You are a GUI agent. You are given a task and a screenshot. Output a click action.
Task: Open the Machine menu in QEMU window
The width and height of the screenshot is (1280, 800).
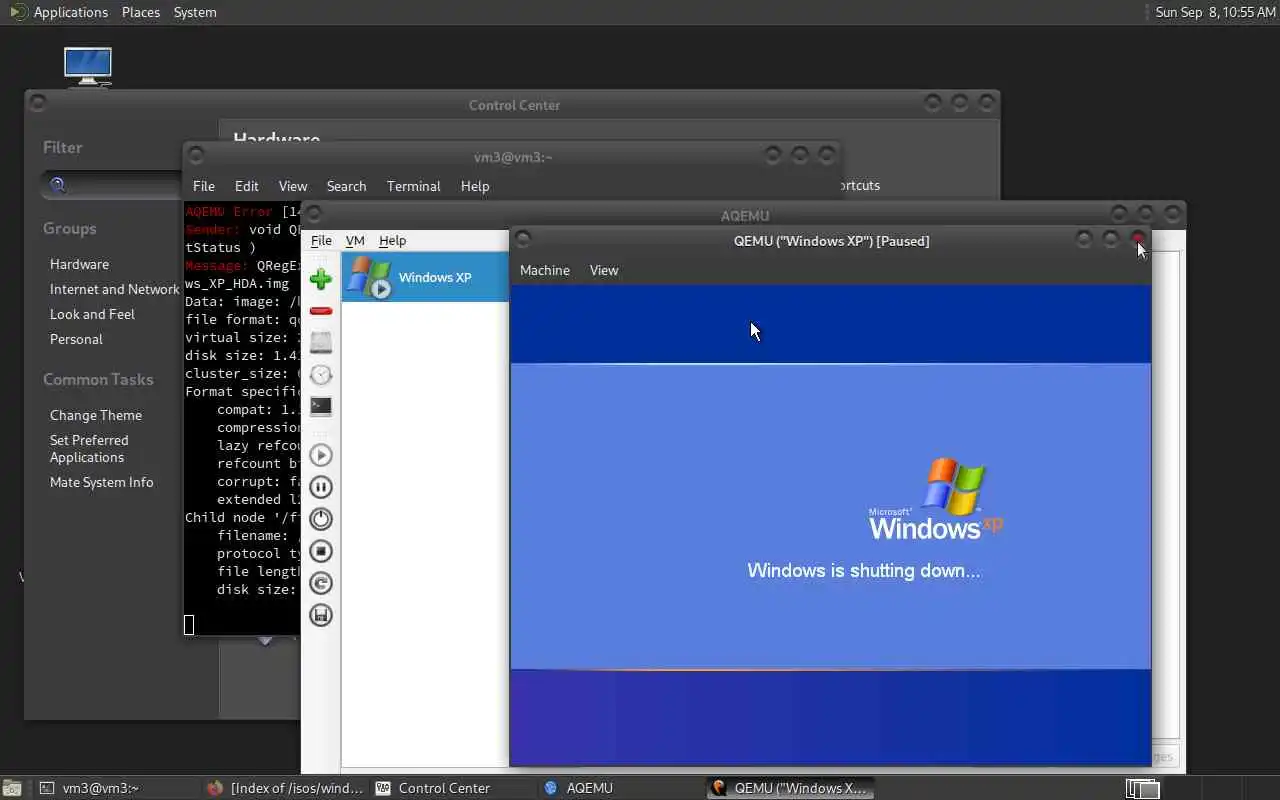point(545,270)
